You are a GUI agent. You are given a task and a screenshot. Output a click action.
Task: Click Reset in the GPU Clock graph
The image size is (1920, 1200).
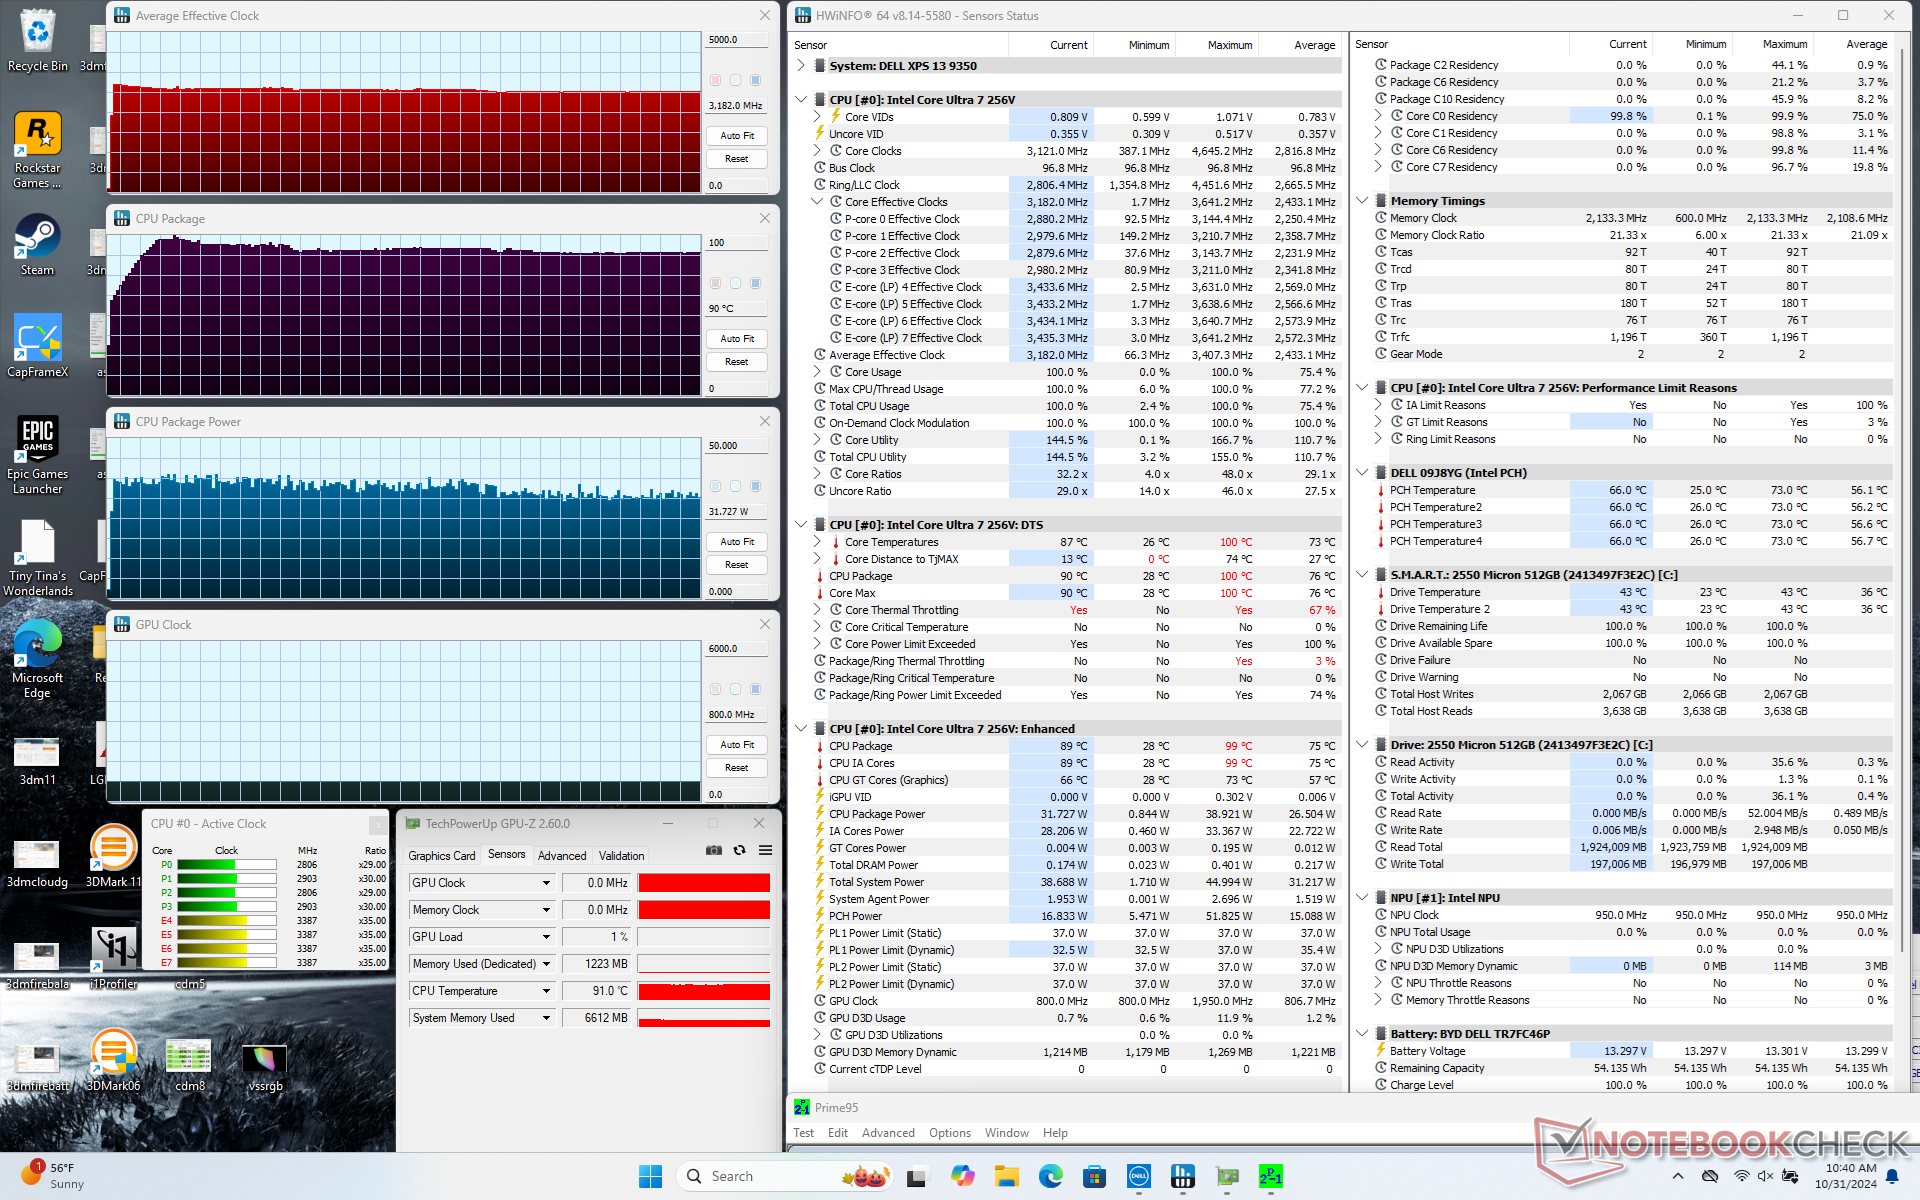(x=737, y=768)
